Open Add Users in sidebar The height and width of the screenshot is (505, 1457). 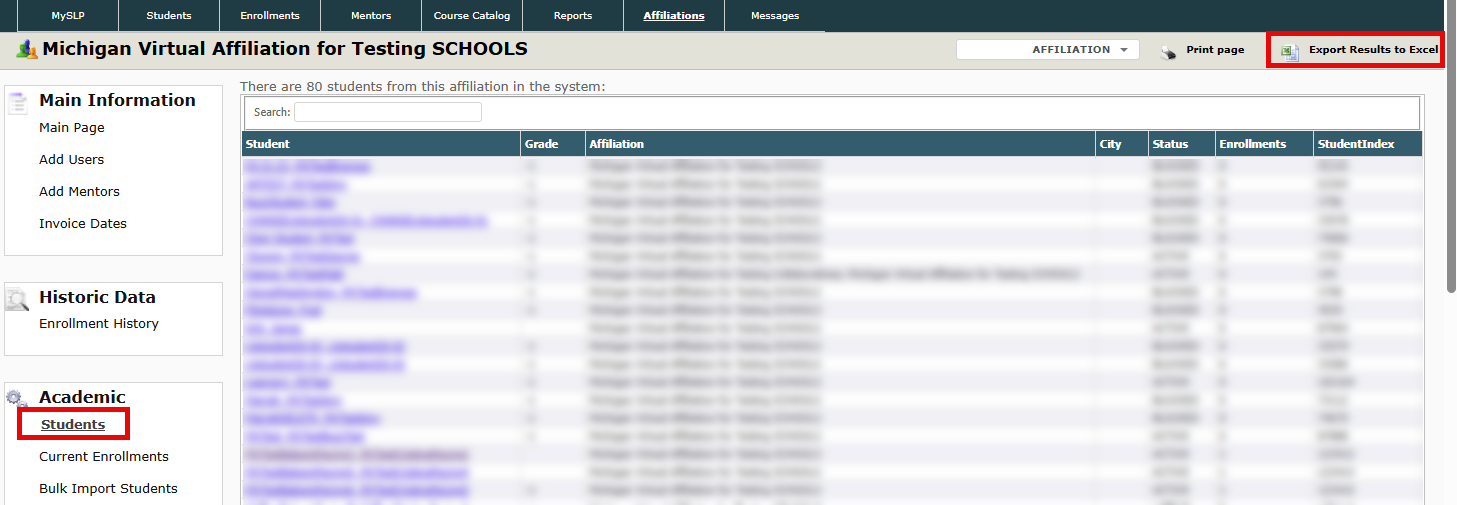pos(72,160)
